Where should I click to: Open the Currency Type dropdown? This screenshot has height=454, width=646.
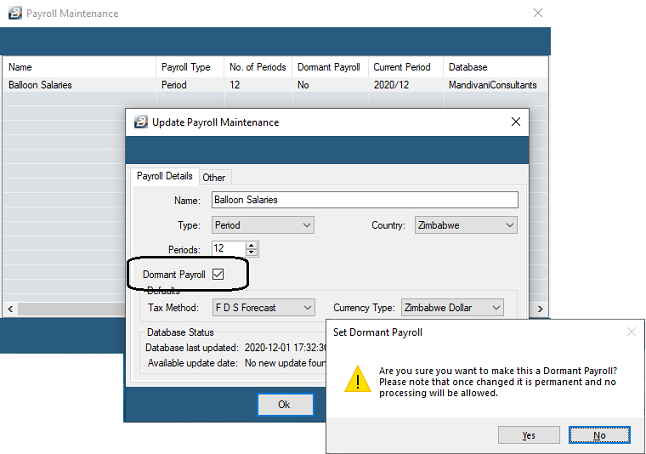[x=452, y=307]
